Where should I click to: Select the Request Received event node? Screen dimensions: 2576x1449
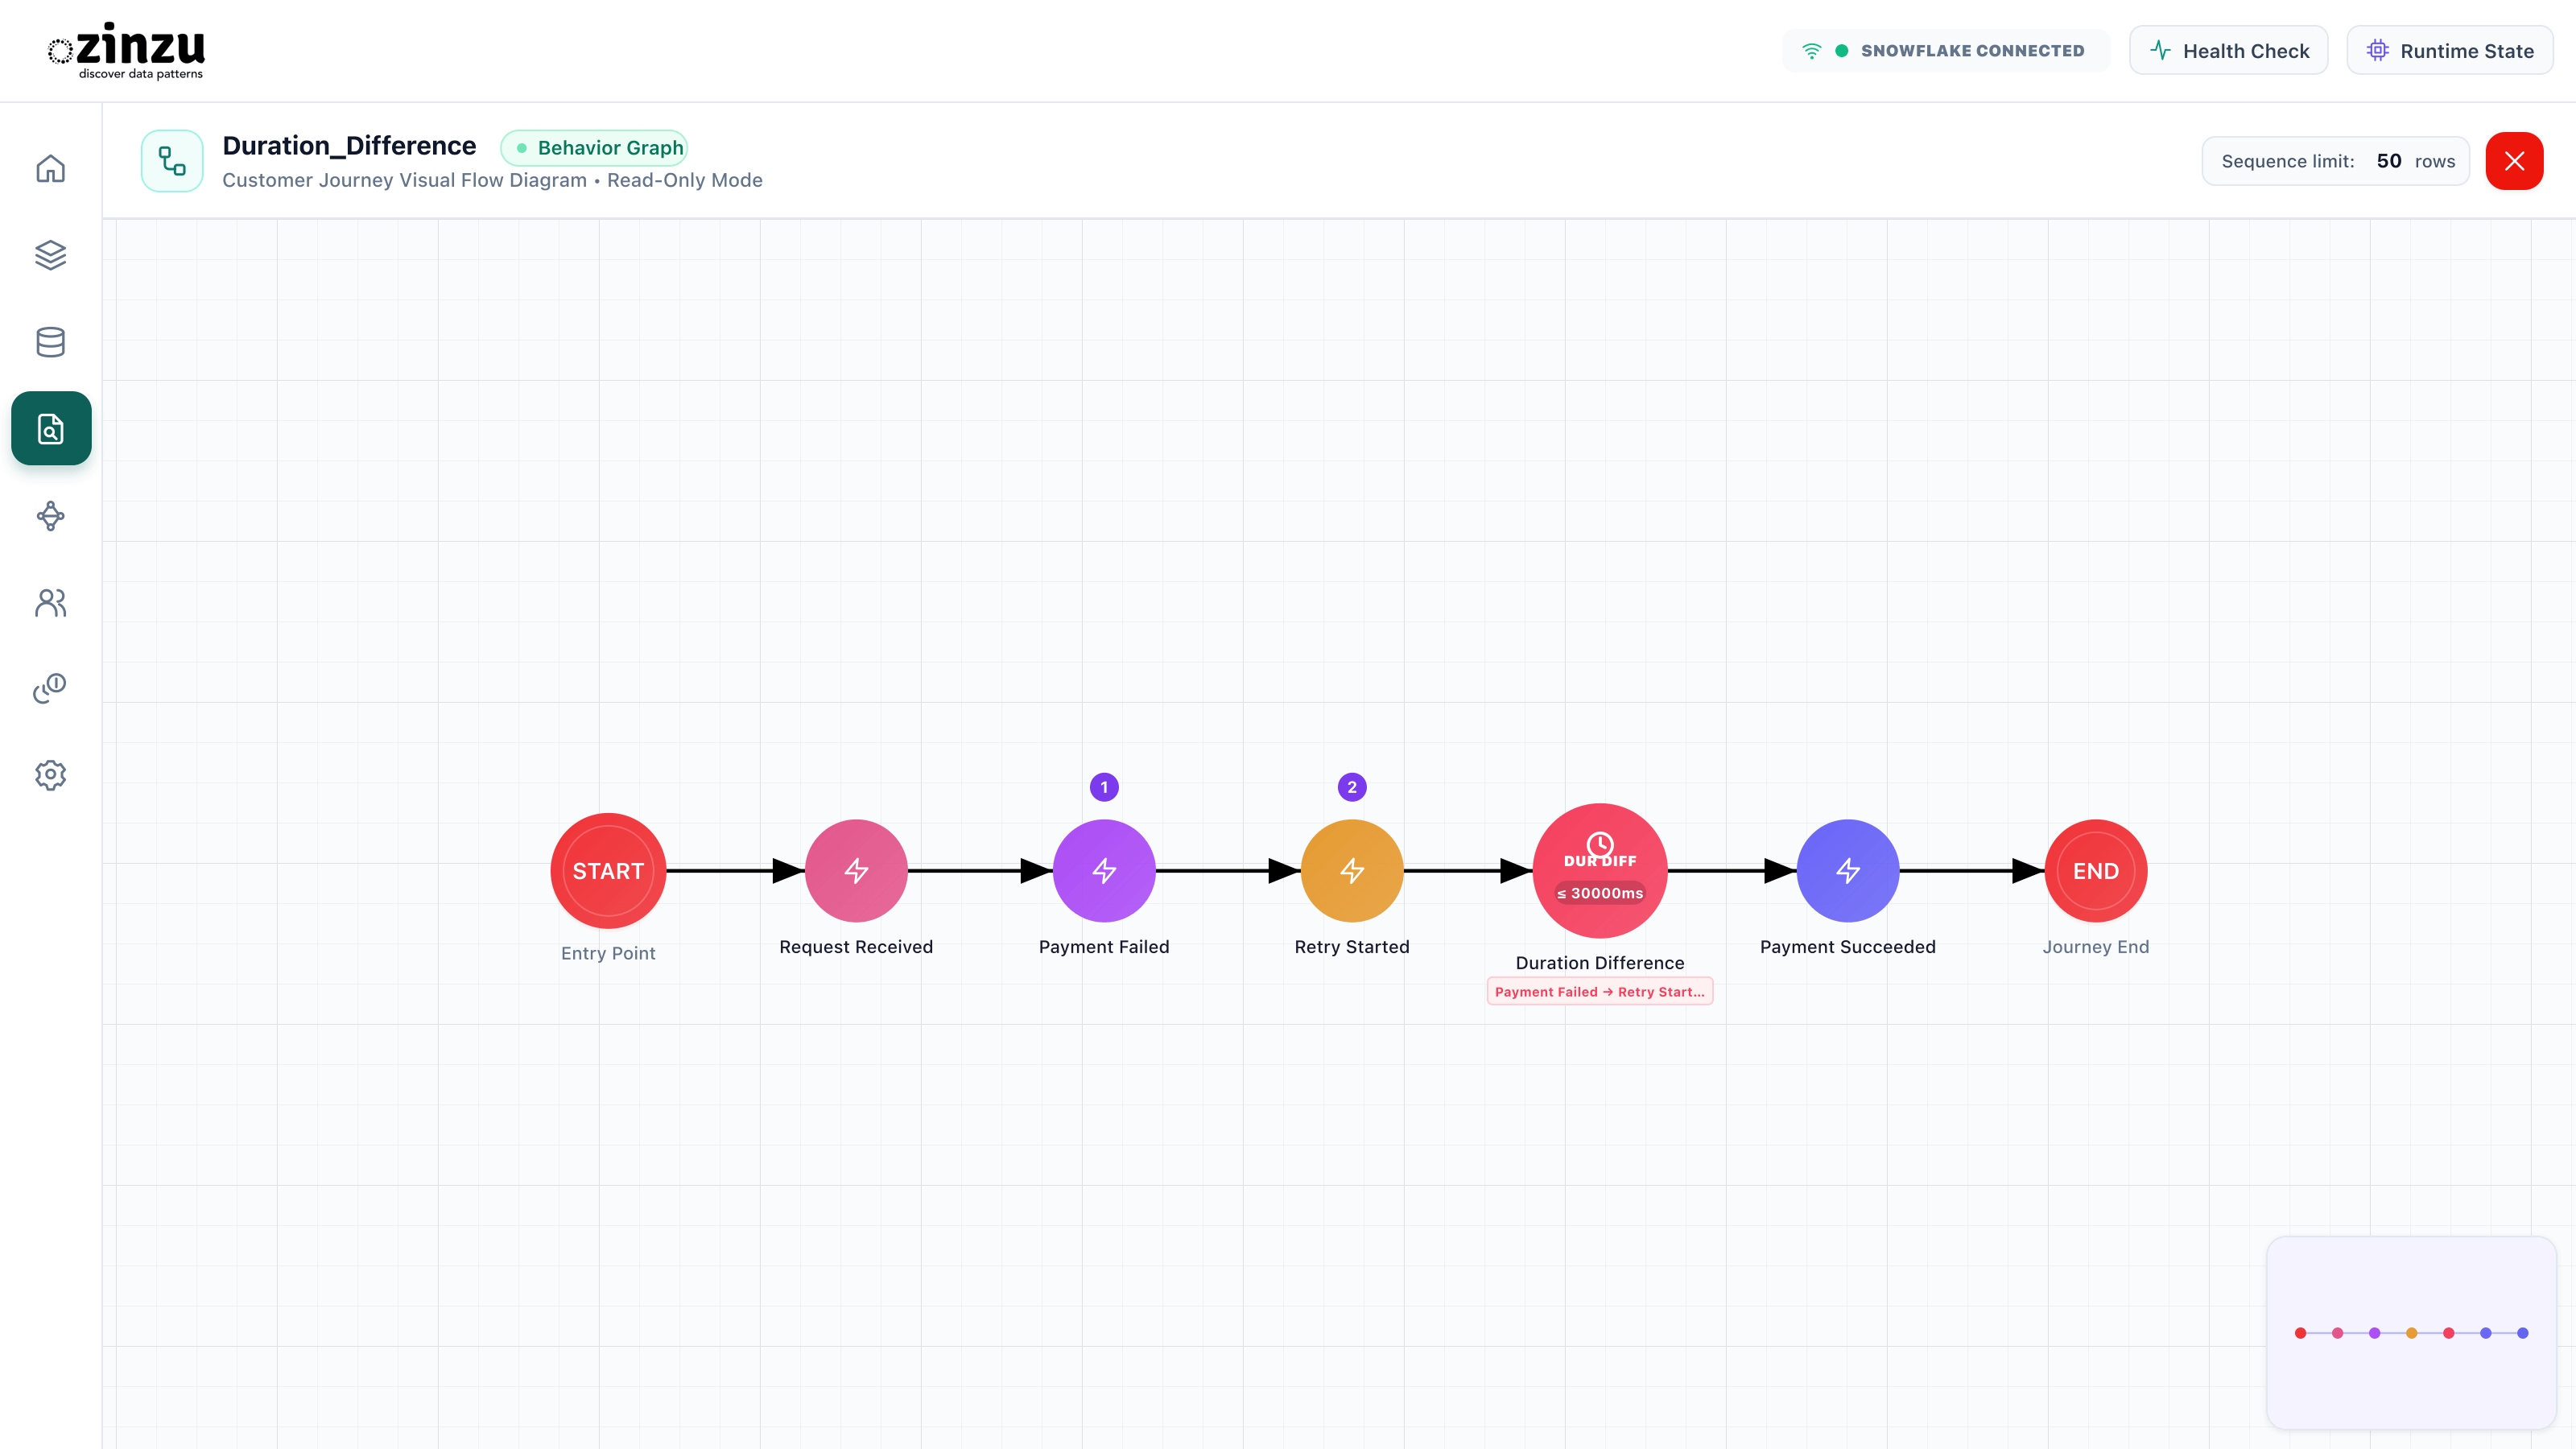point(856,871)
